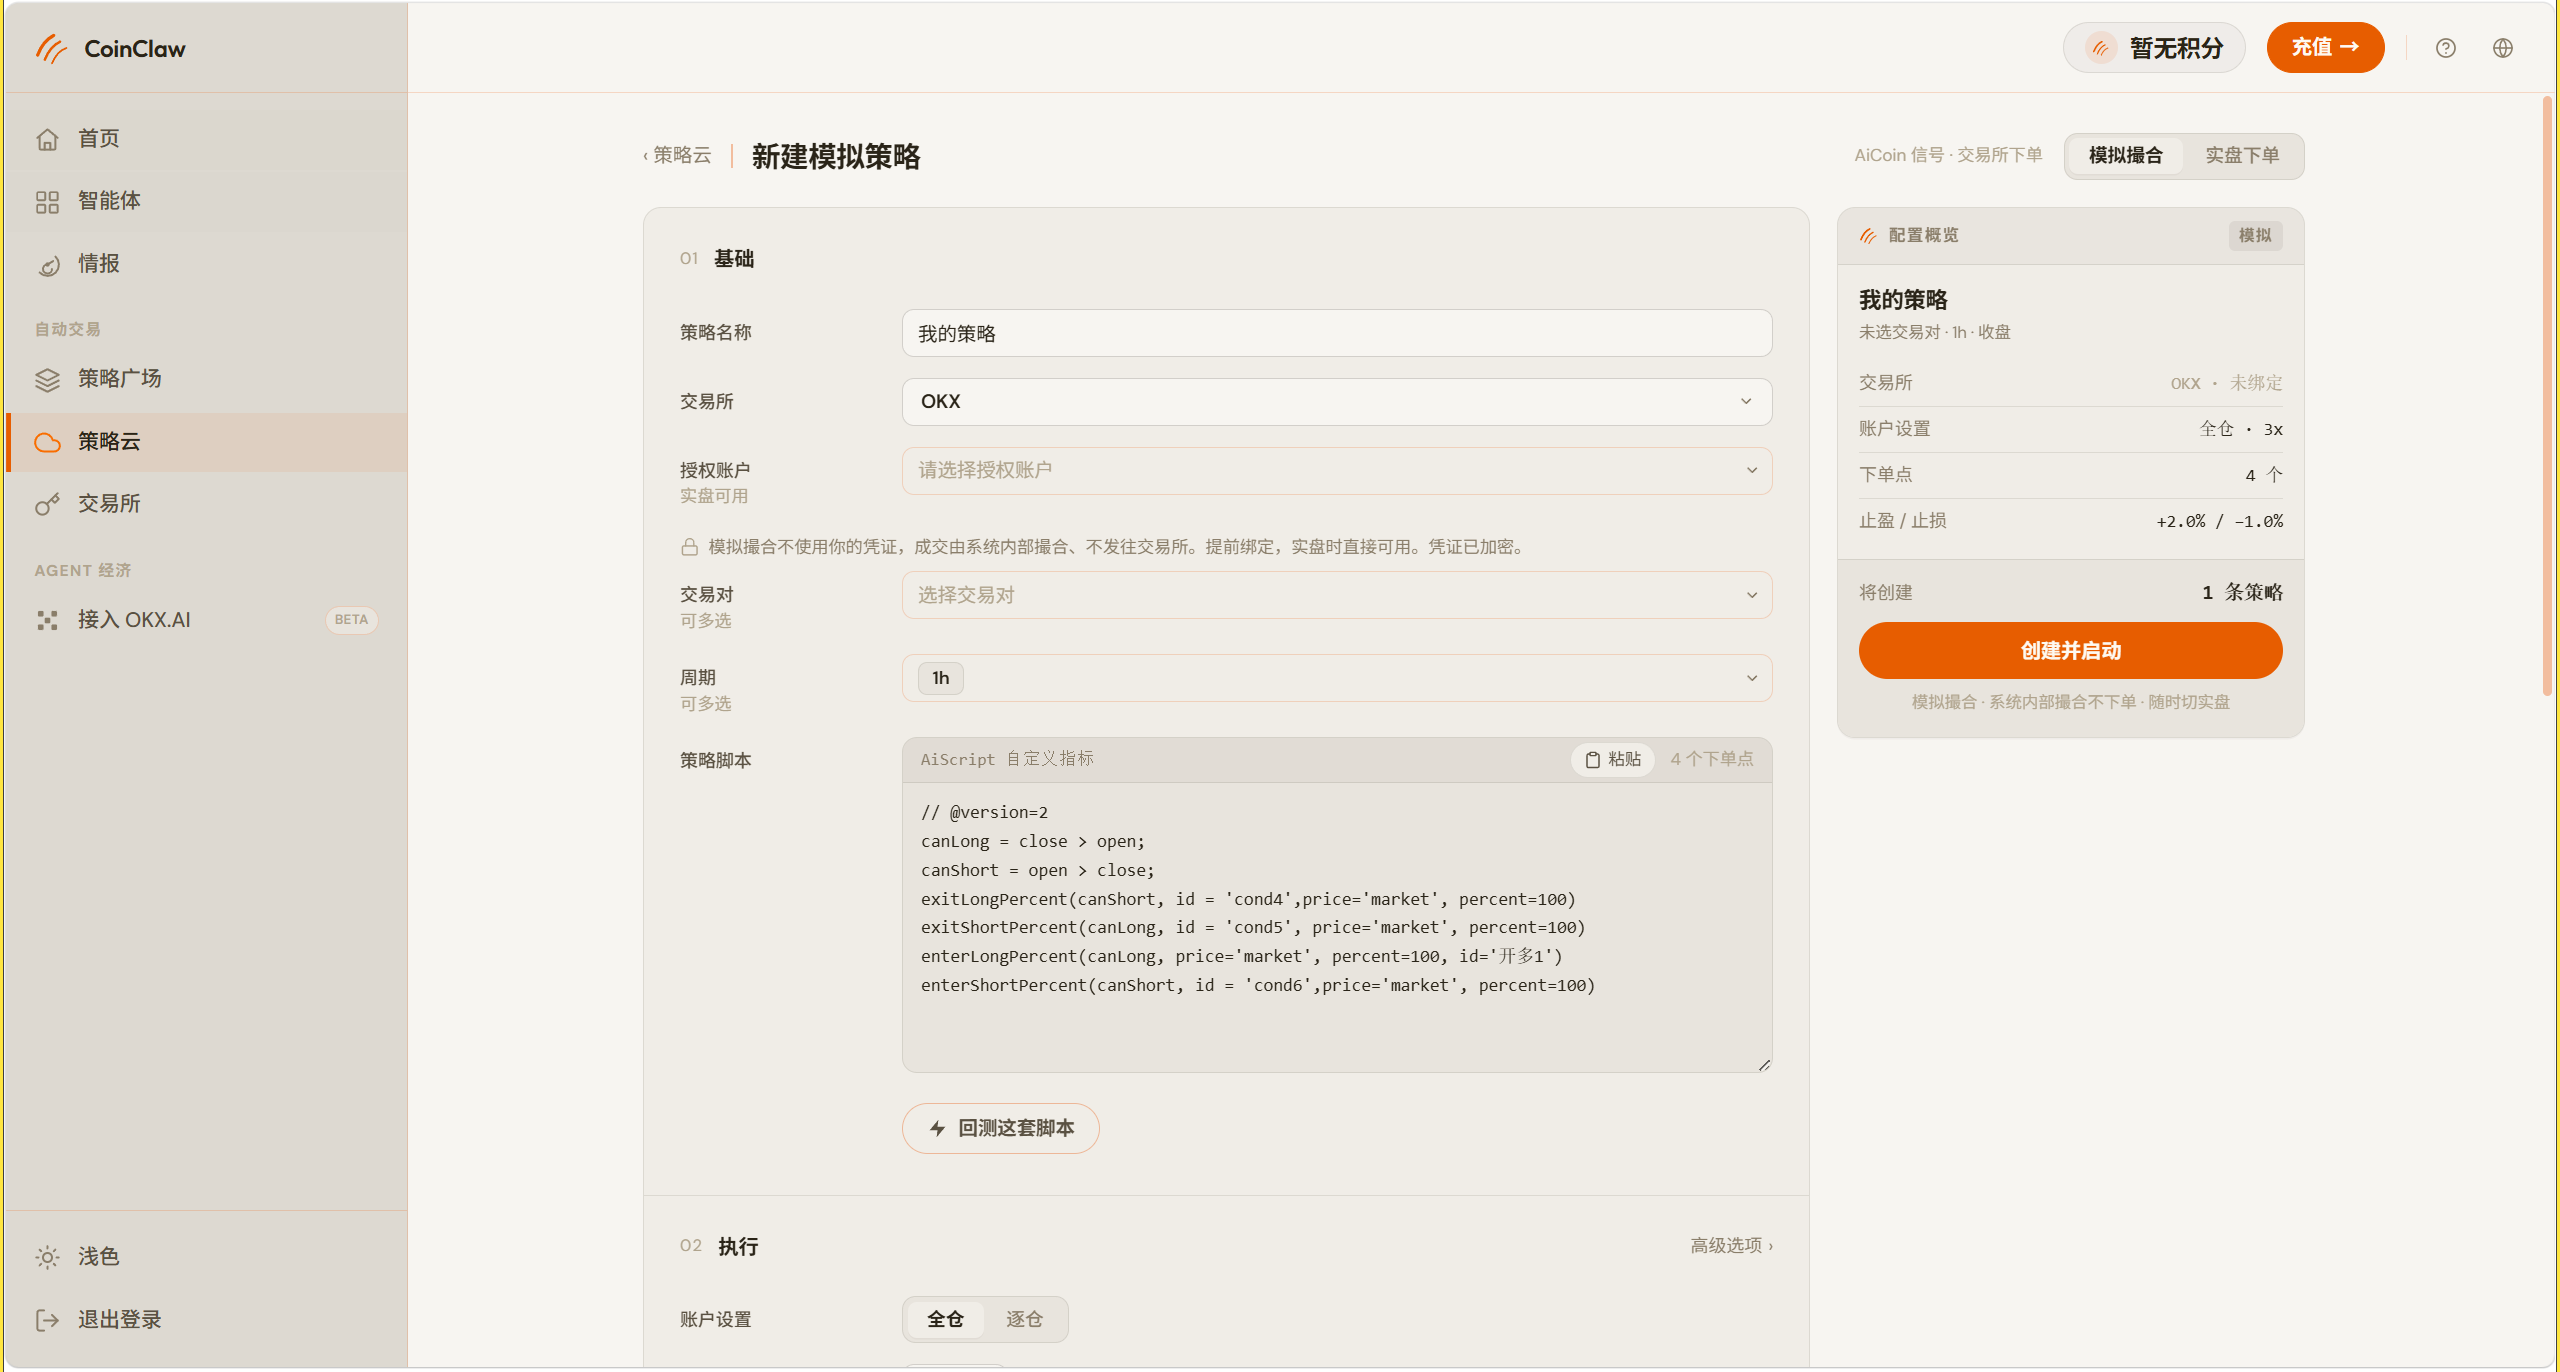Image resolution: width=2560 pixels, height=1372 pixels.
Task: Open 智能体 in sidebar
Action: 207,202
